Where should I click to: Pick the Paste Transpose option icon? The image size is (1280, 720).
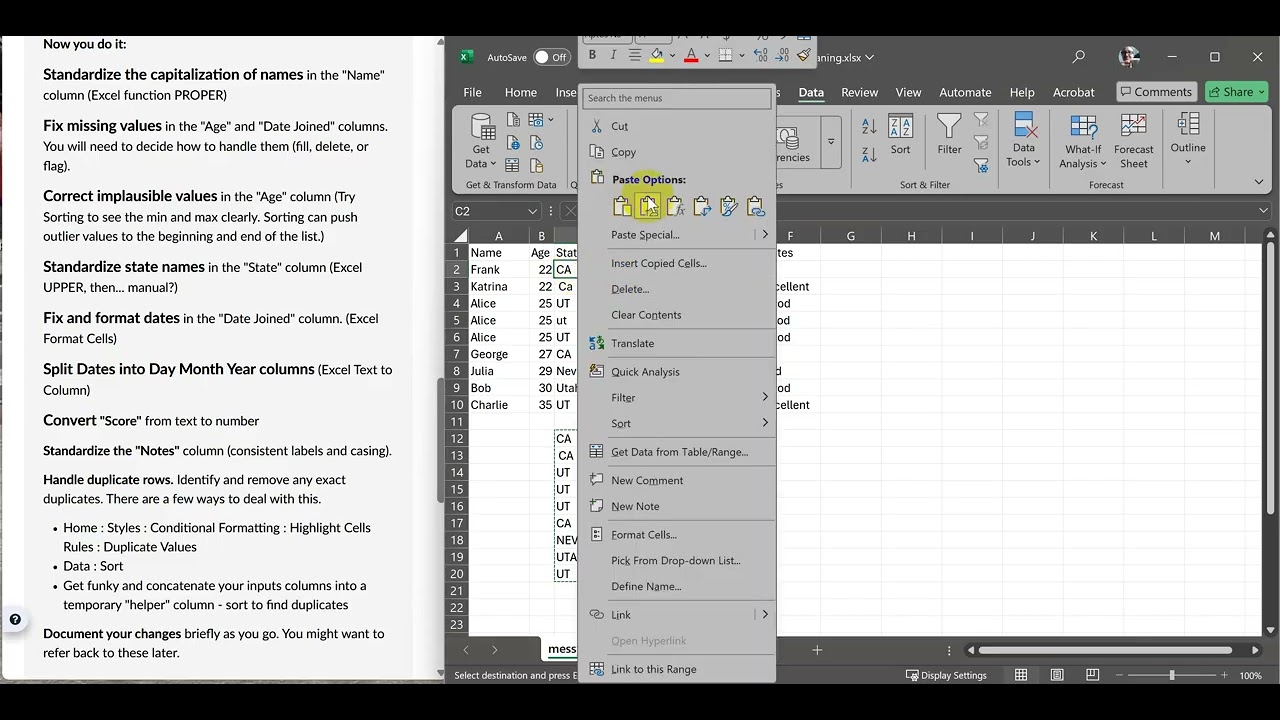pos(702,206)
